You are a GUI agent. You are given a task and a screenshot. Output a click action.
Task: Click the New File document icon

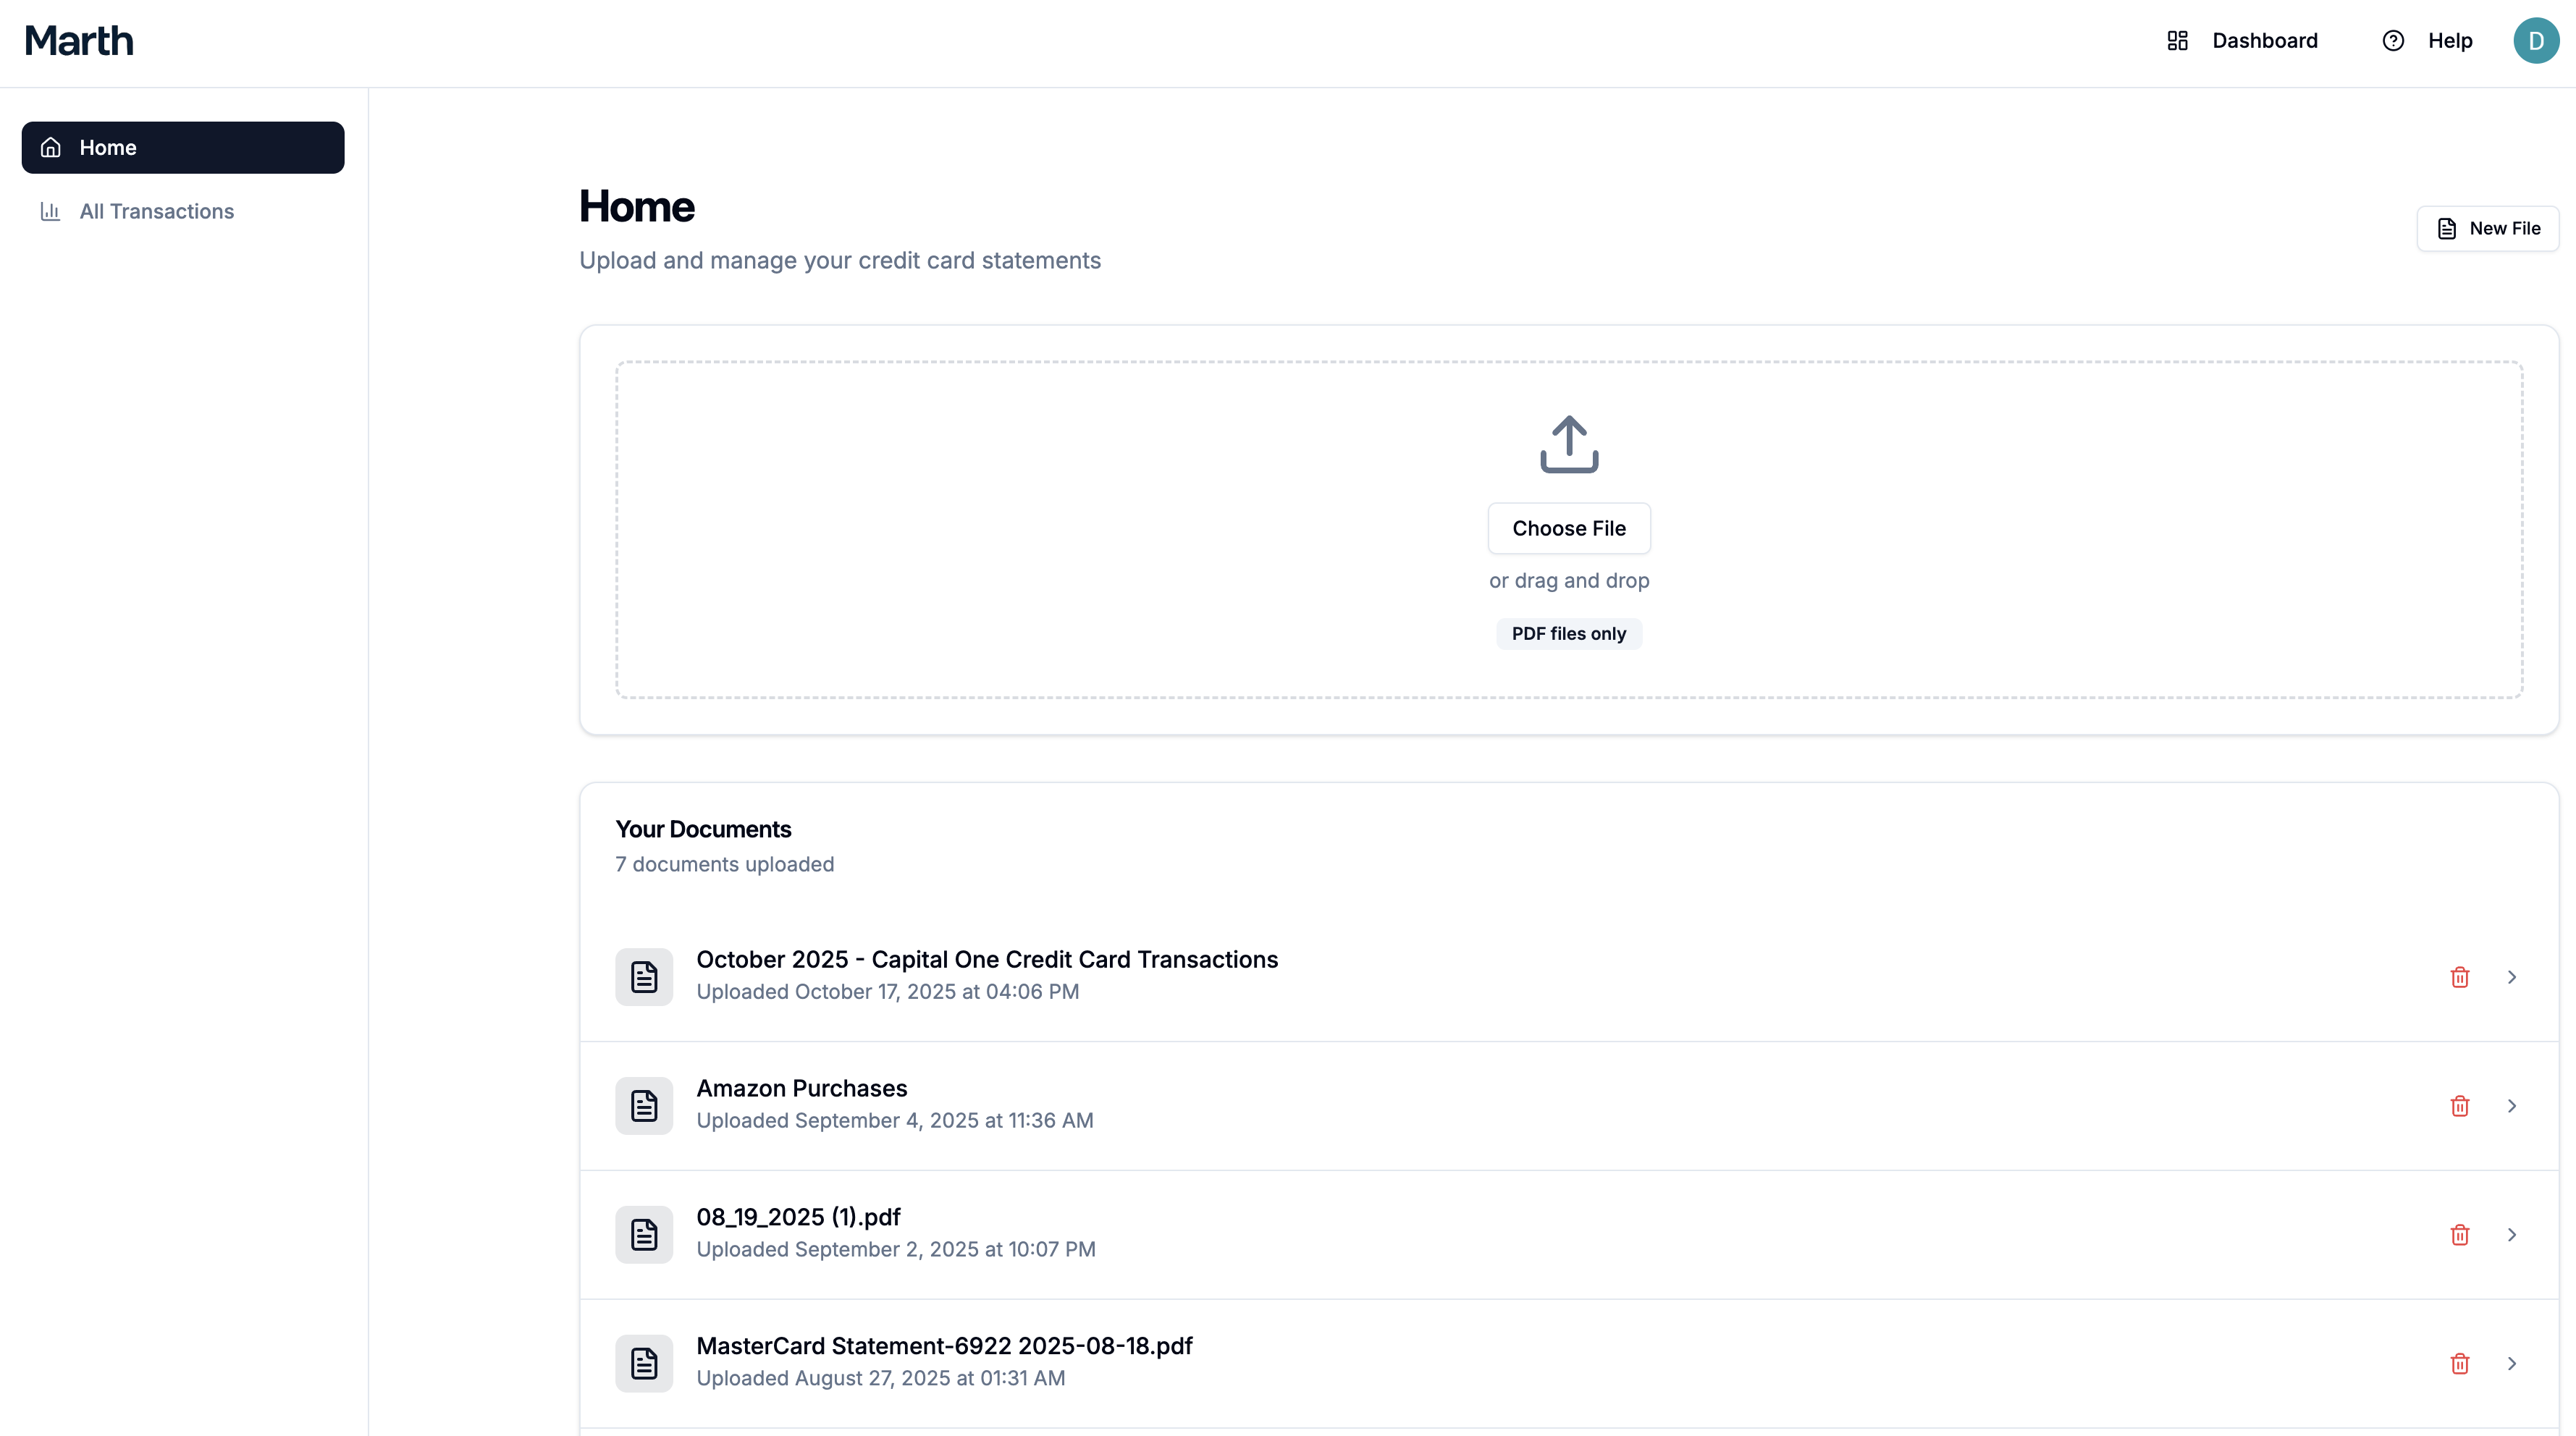(x=2447, y=228)
